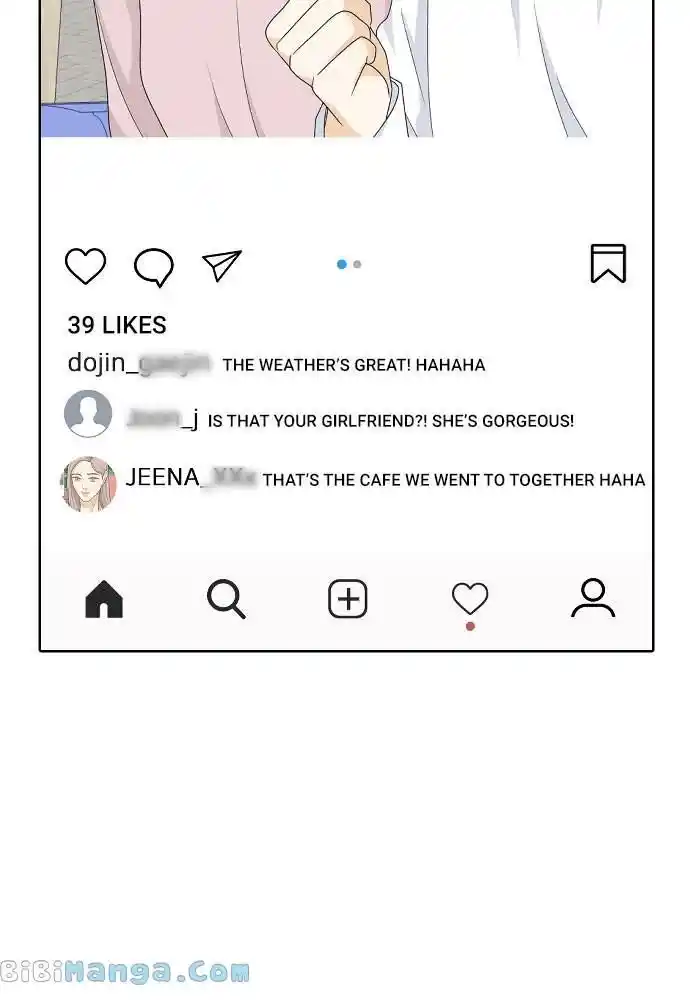Open the dojin_ username profile
690x1000 pixels.
(139, 364)
